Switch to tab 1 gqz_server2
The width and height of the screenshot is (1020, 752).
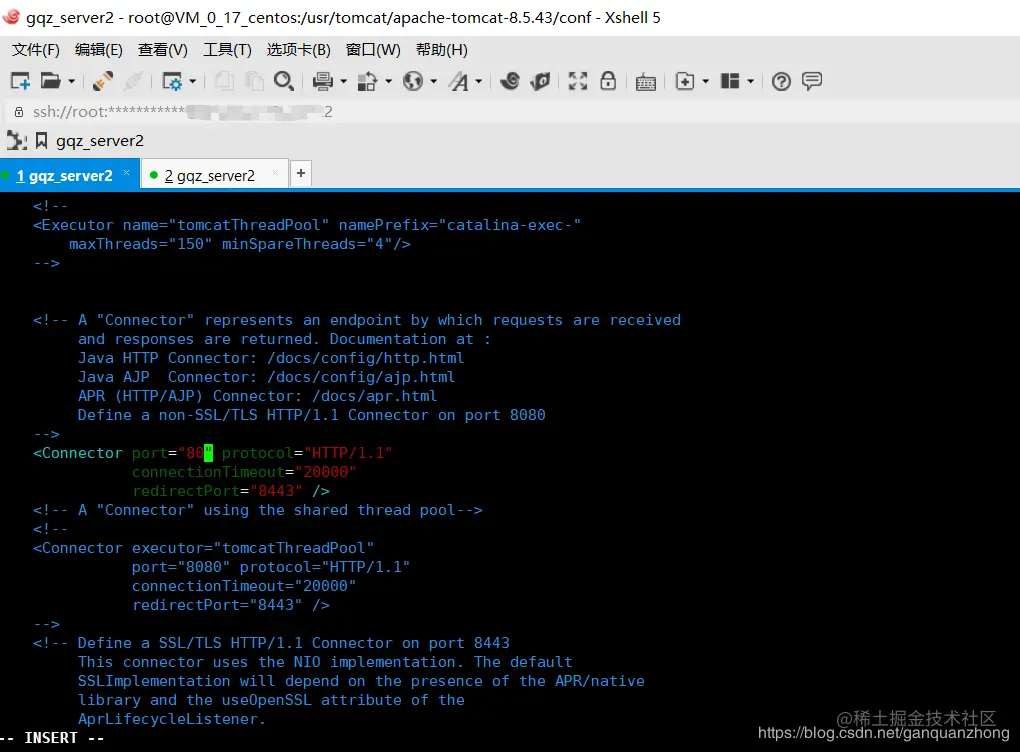[x=64, y=176]
